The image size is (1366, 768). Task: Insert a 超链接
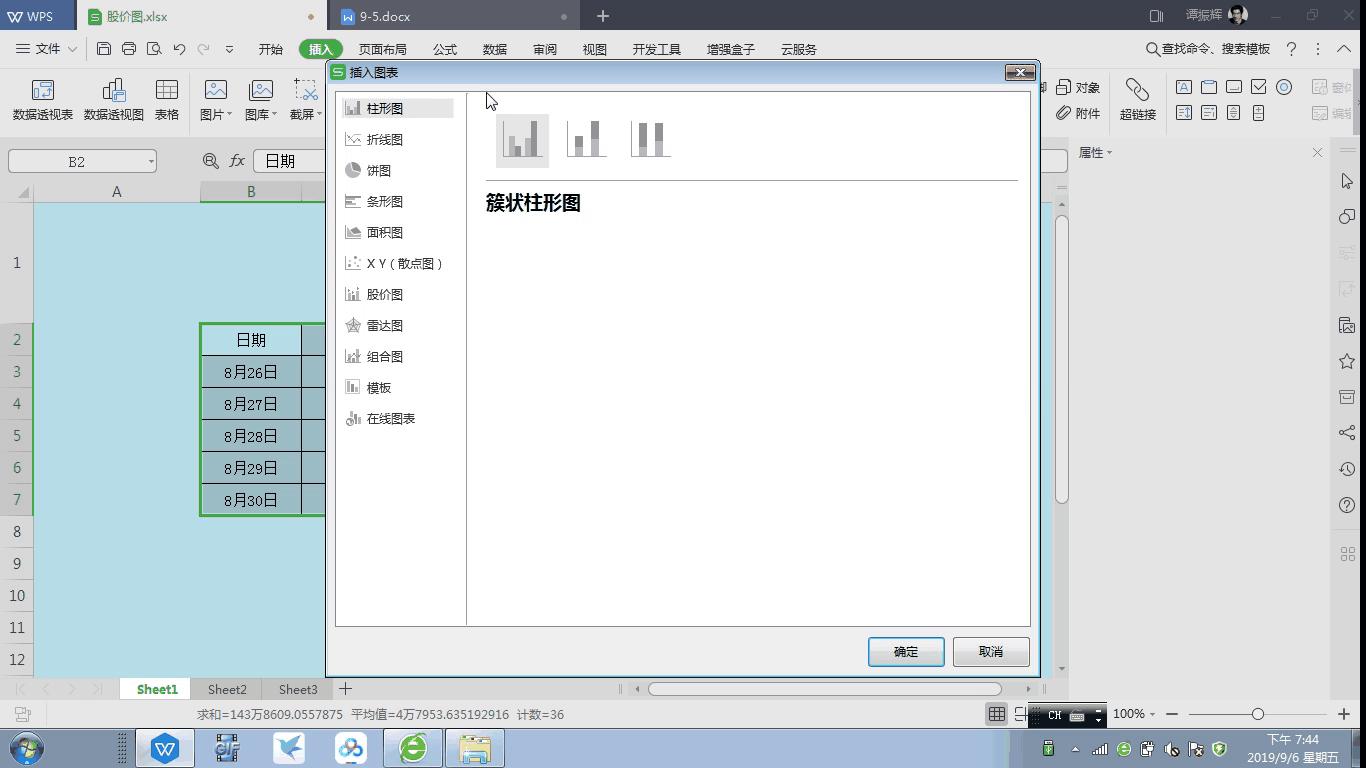pyautogui.click(x=1138, y=100)
